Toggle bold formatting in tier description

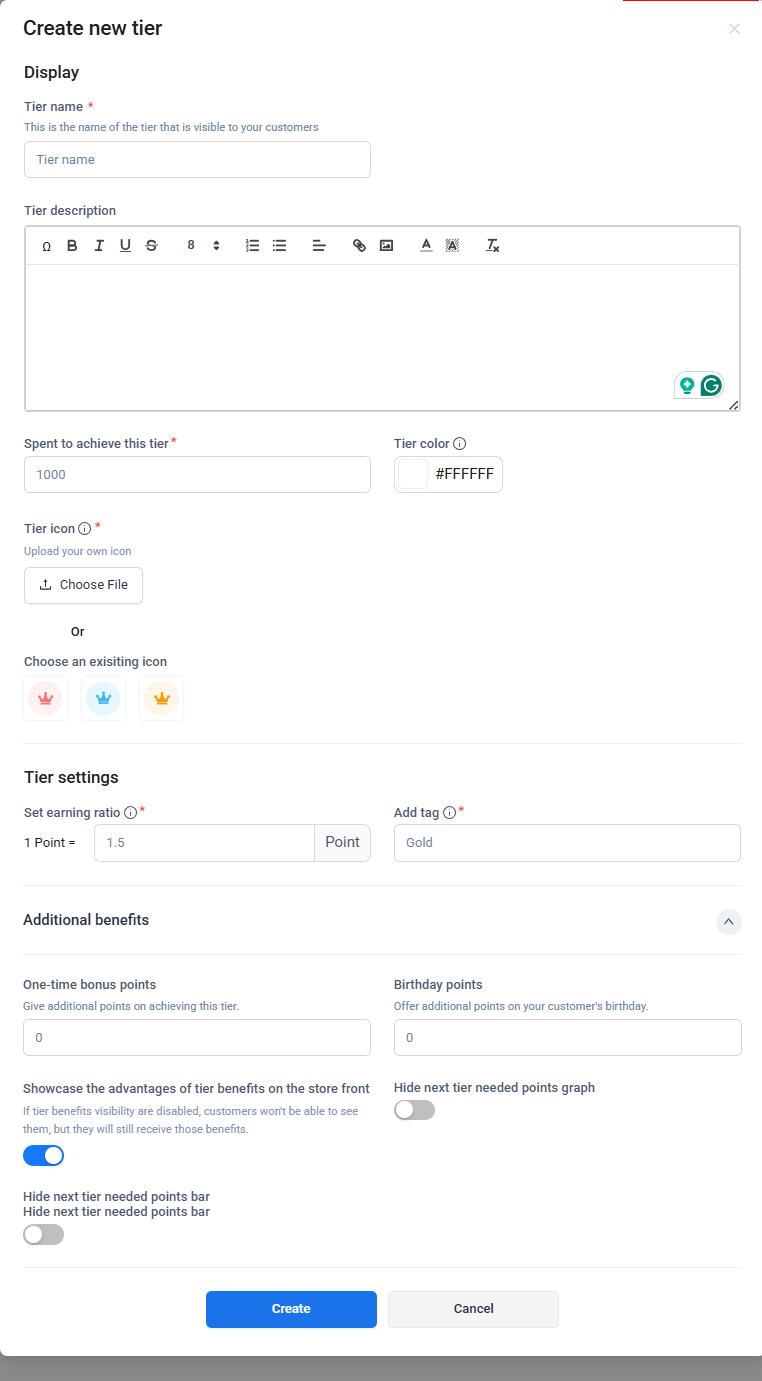tap(72, 245)
